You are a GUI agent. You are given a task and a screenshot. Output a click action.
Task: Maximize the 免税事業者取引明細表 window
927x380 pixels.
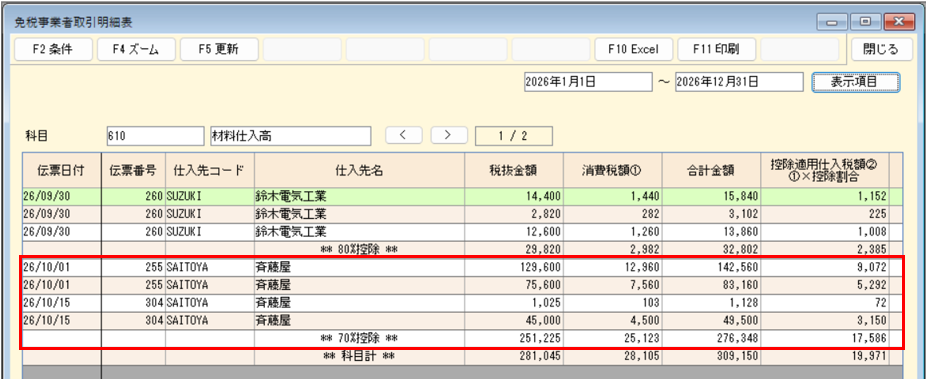pyautogui.click(x=866, y=22)
